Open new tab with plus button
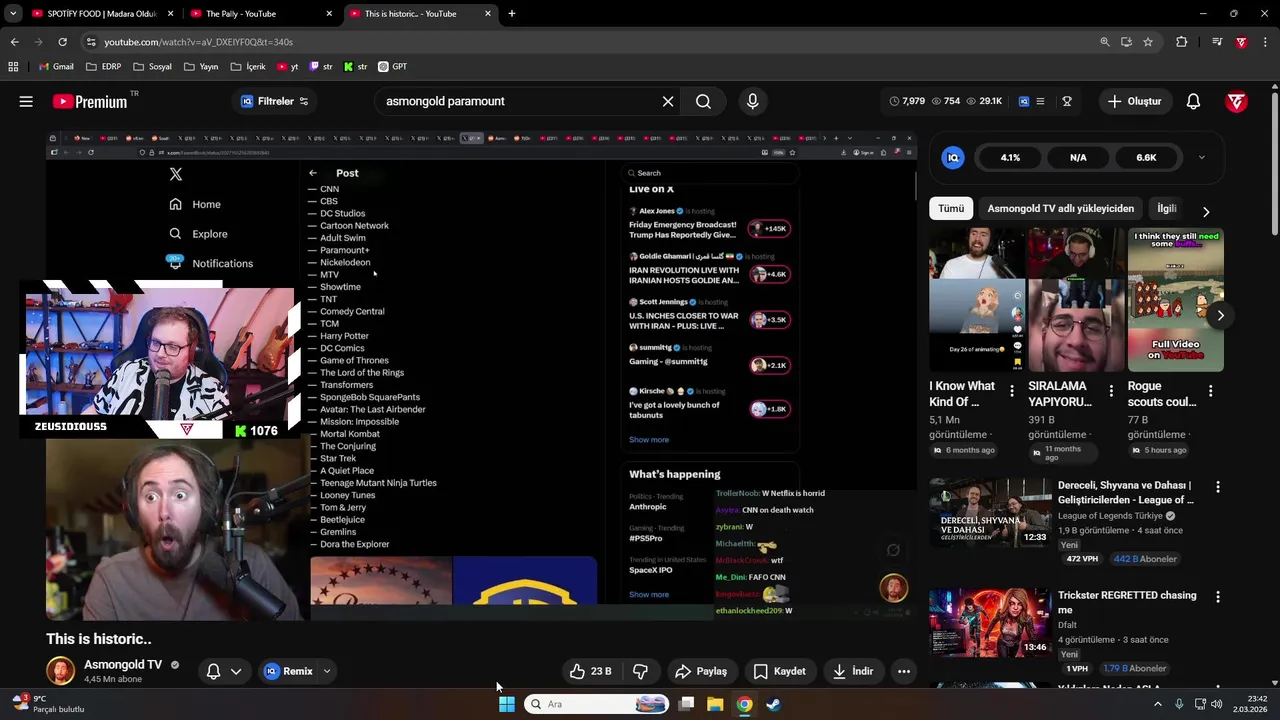1280x720 pixels. pos(512,14)
